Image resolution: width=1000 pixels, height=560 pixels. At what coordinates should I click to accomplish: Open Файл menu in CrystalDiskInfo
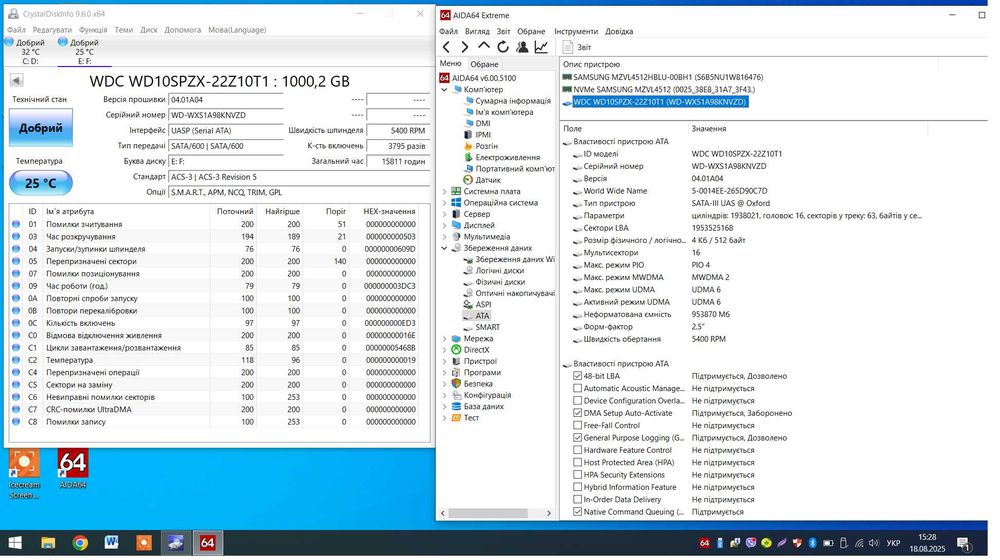(17, 30)
